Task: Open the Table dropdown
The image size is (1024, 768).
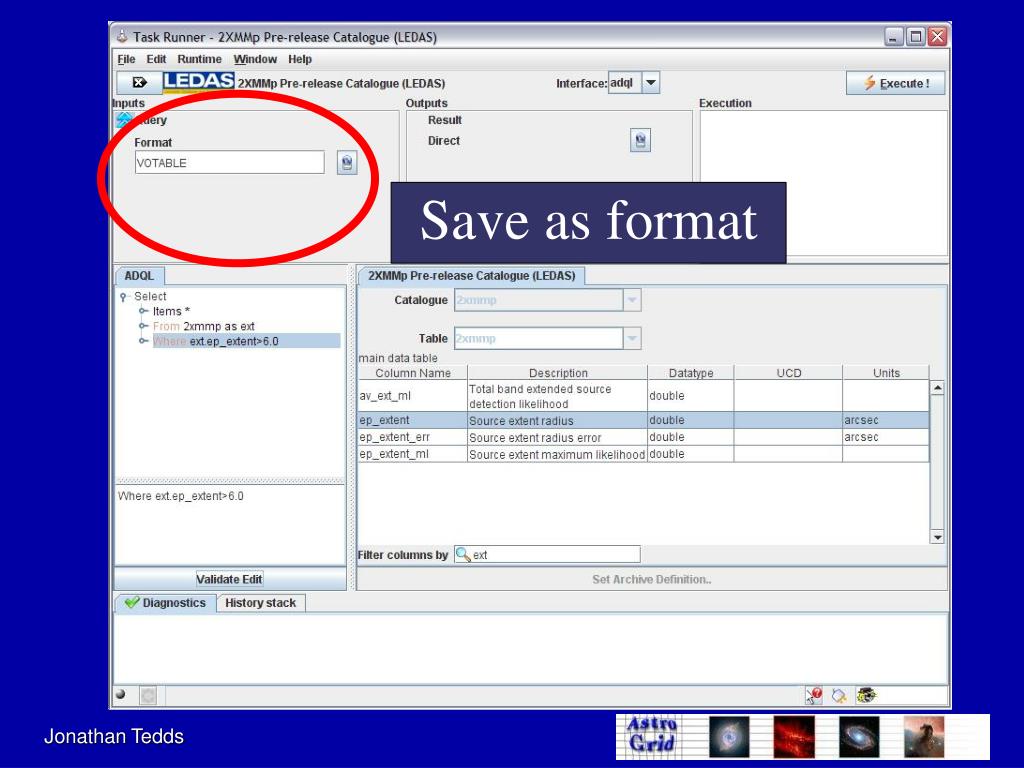Action: 632,338
